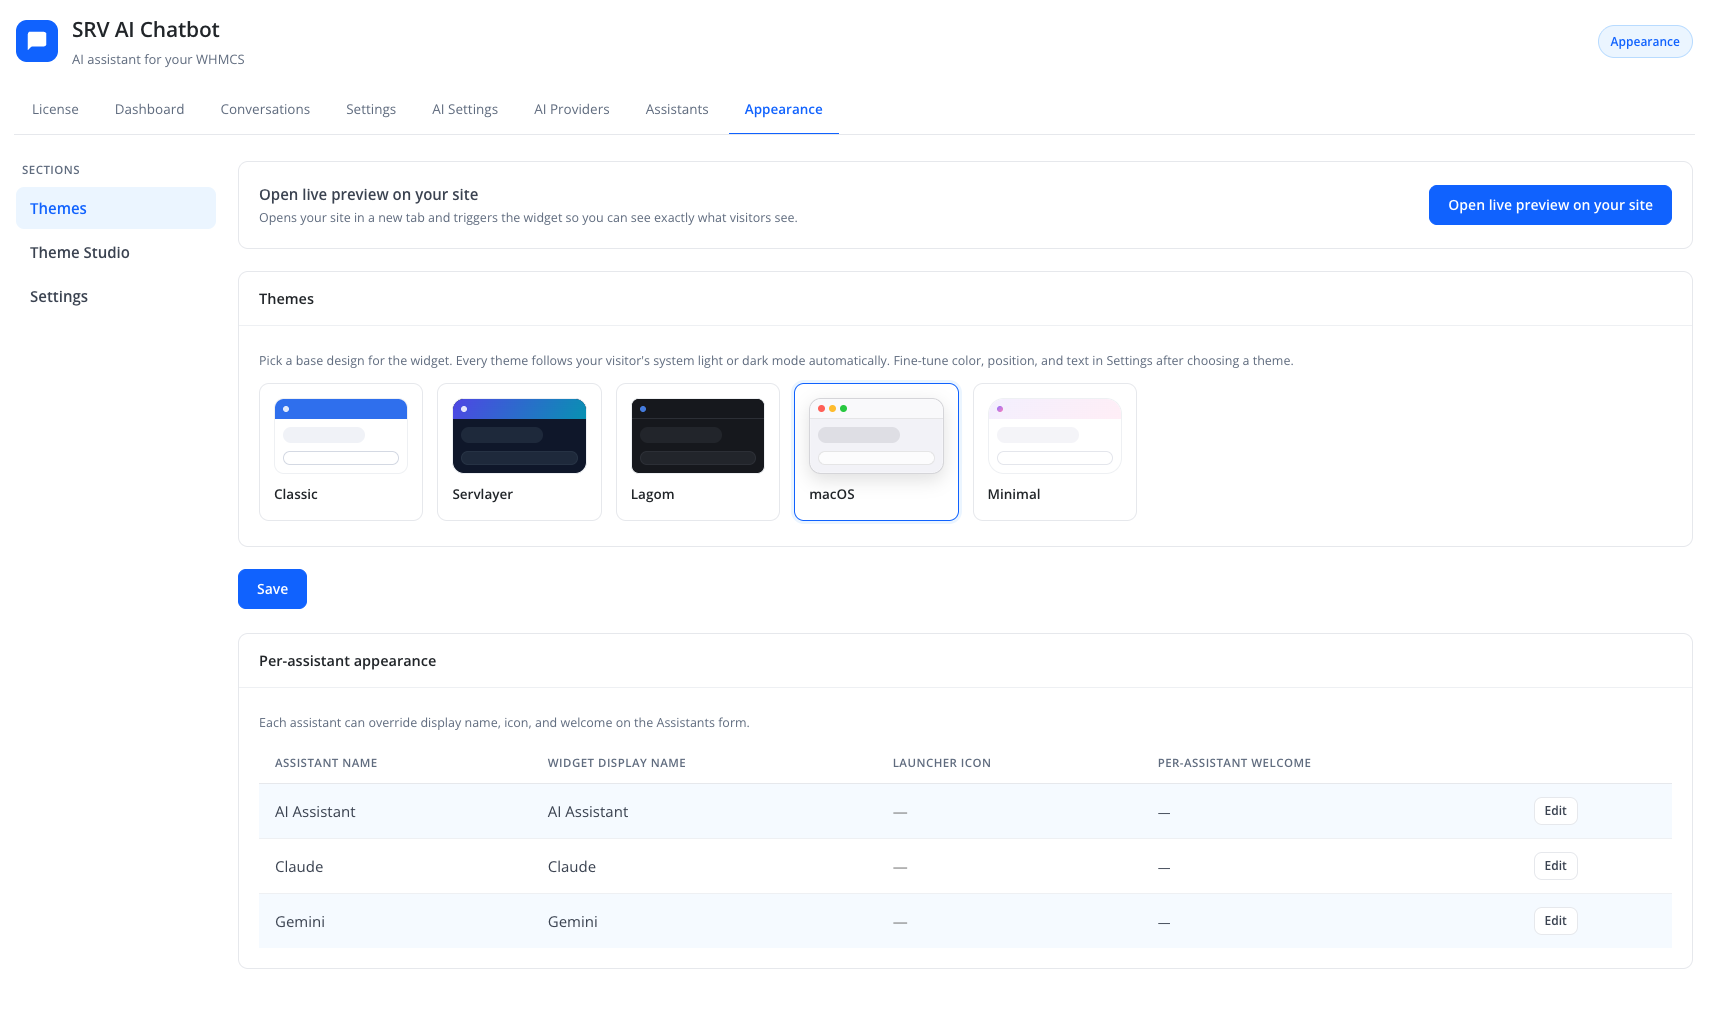Viewport: 1709px width, 1012px height.
Task: Click Claude in the Widget Display Name column
Action: [x=572, y=867]
